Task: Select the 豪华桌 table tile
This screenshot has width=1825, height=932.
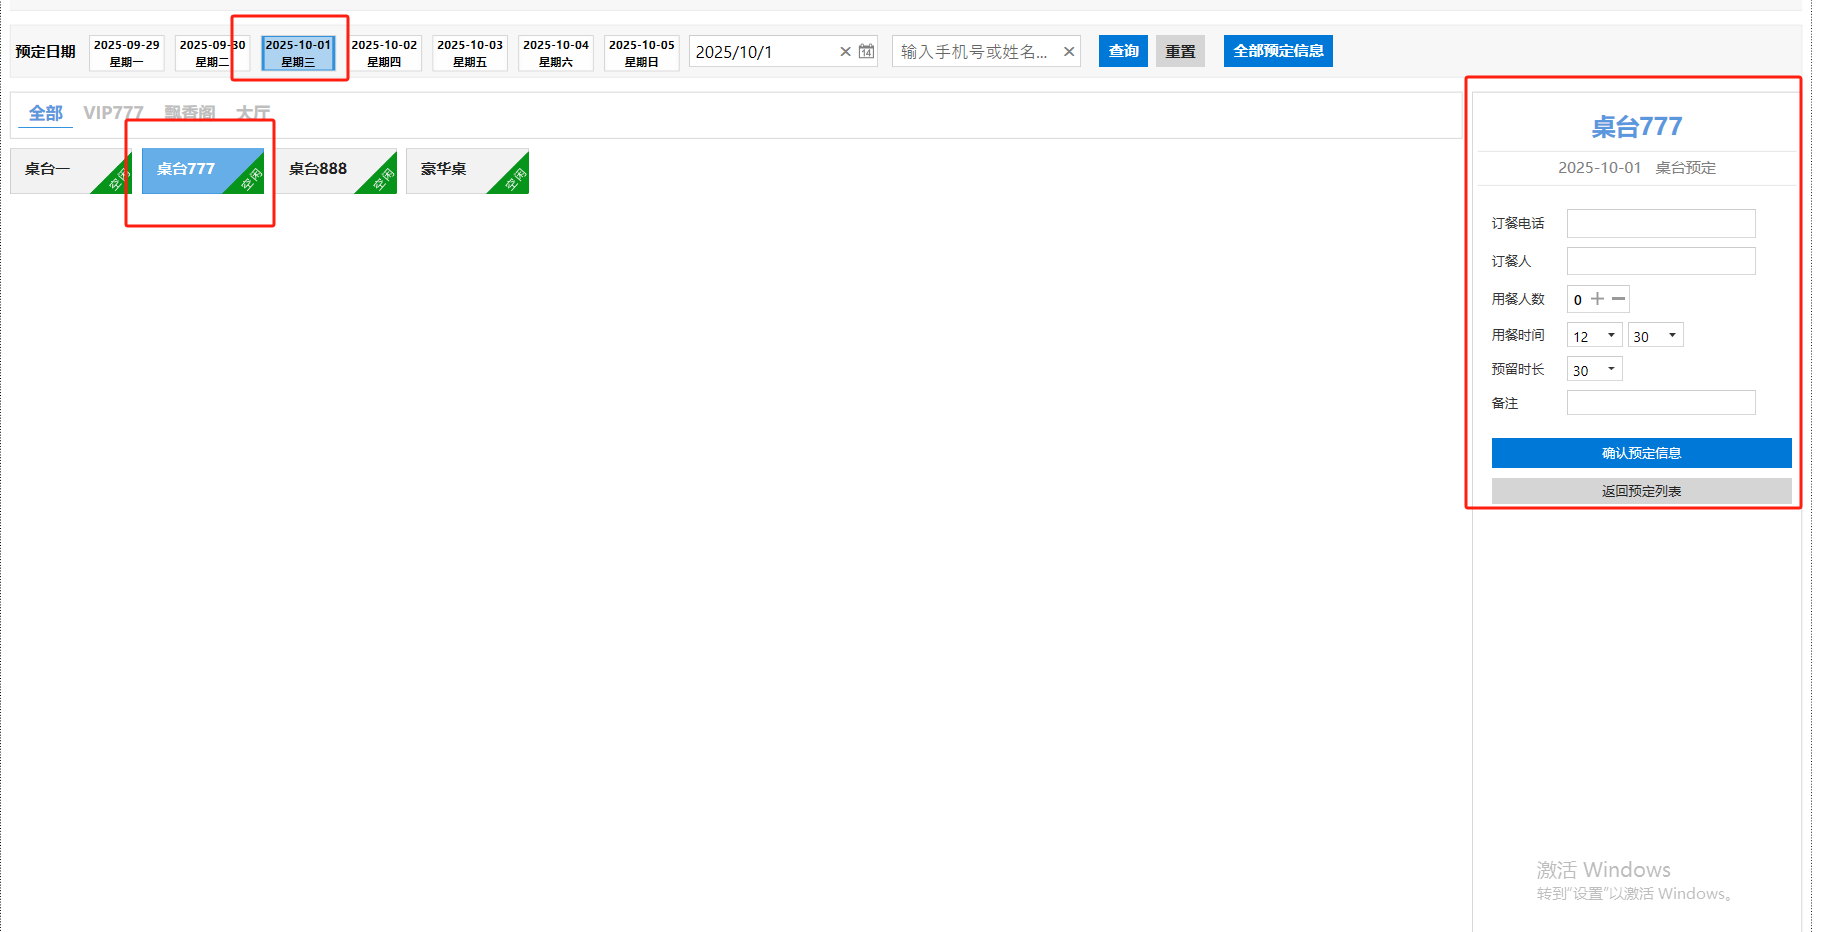Action: point(460,170)
